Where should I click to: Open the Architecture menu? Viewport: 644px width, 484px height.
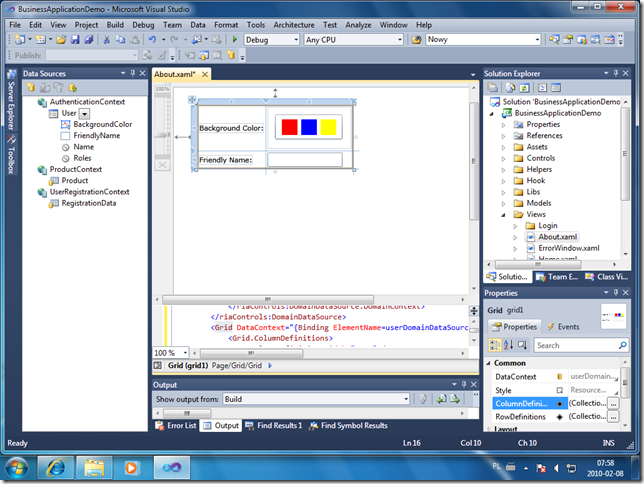(x=294, y=25)
